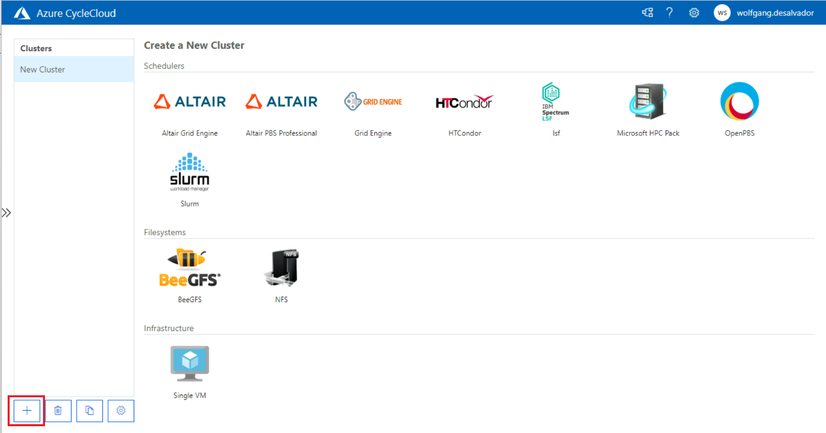Select the Microsoft HPC Pack icon

(648, 101)
